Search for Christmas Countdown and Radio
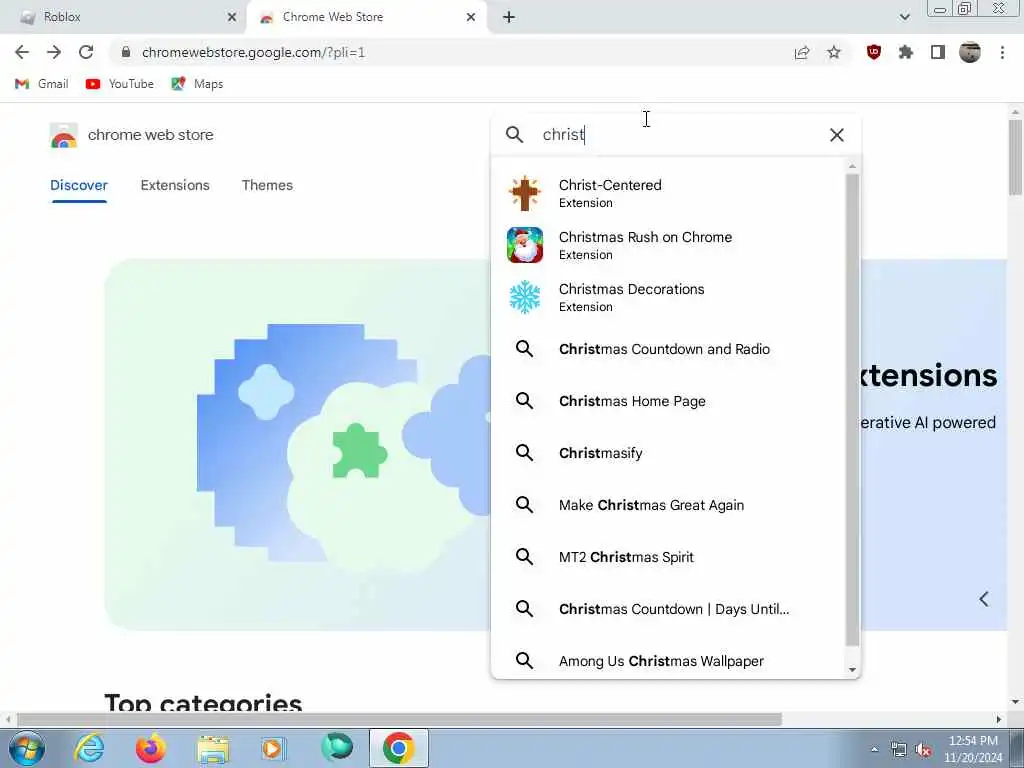 click(669, 349)
